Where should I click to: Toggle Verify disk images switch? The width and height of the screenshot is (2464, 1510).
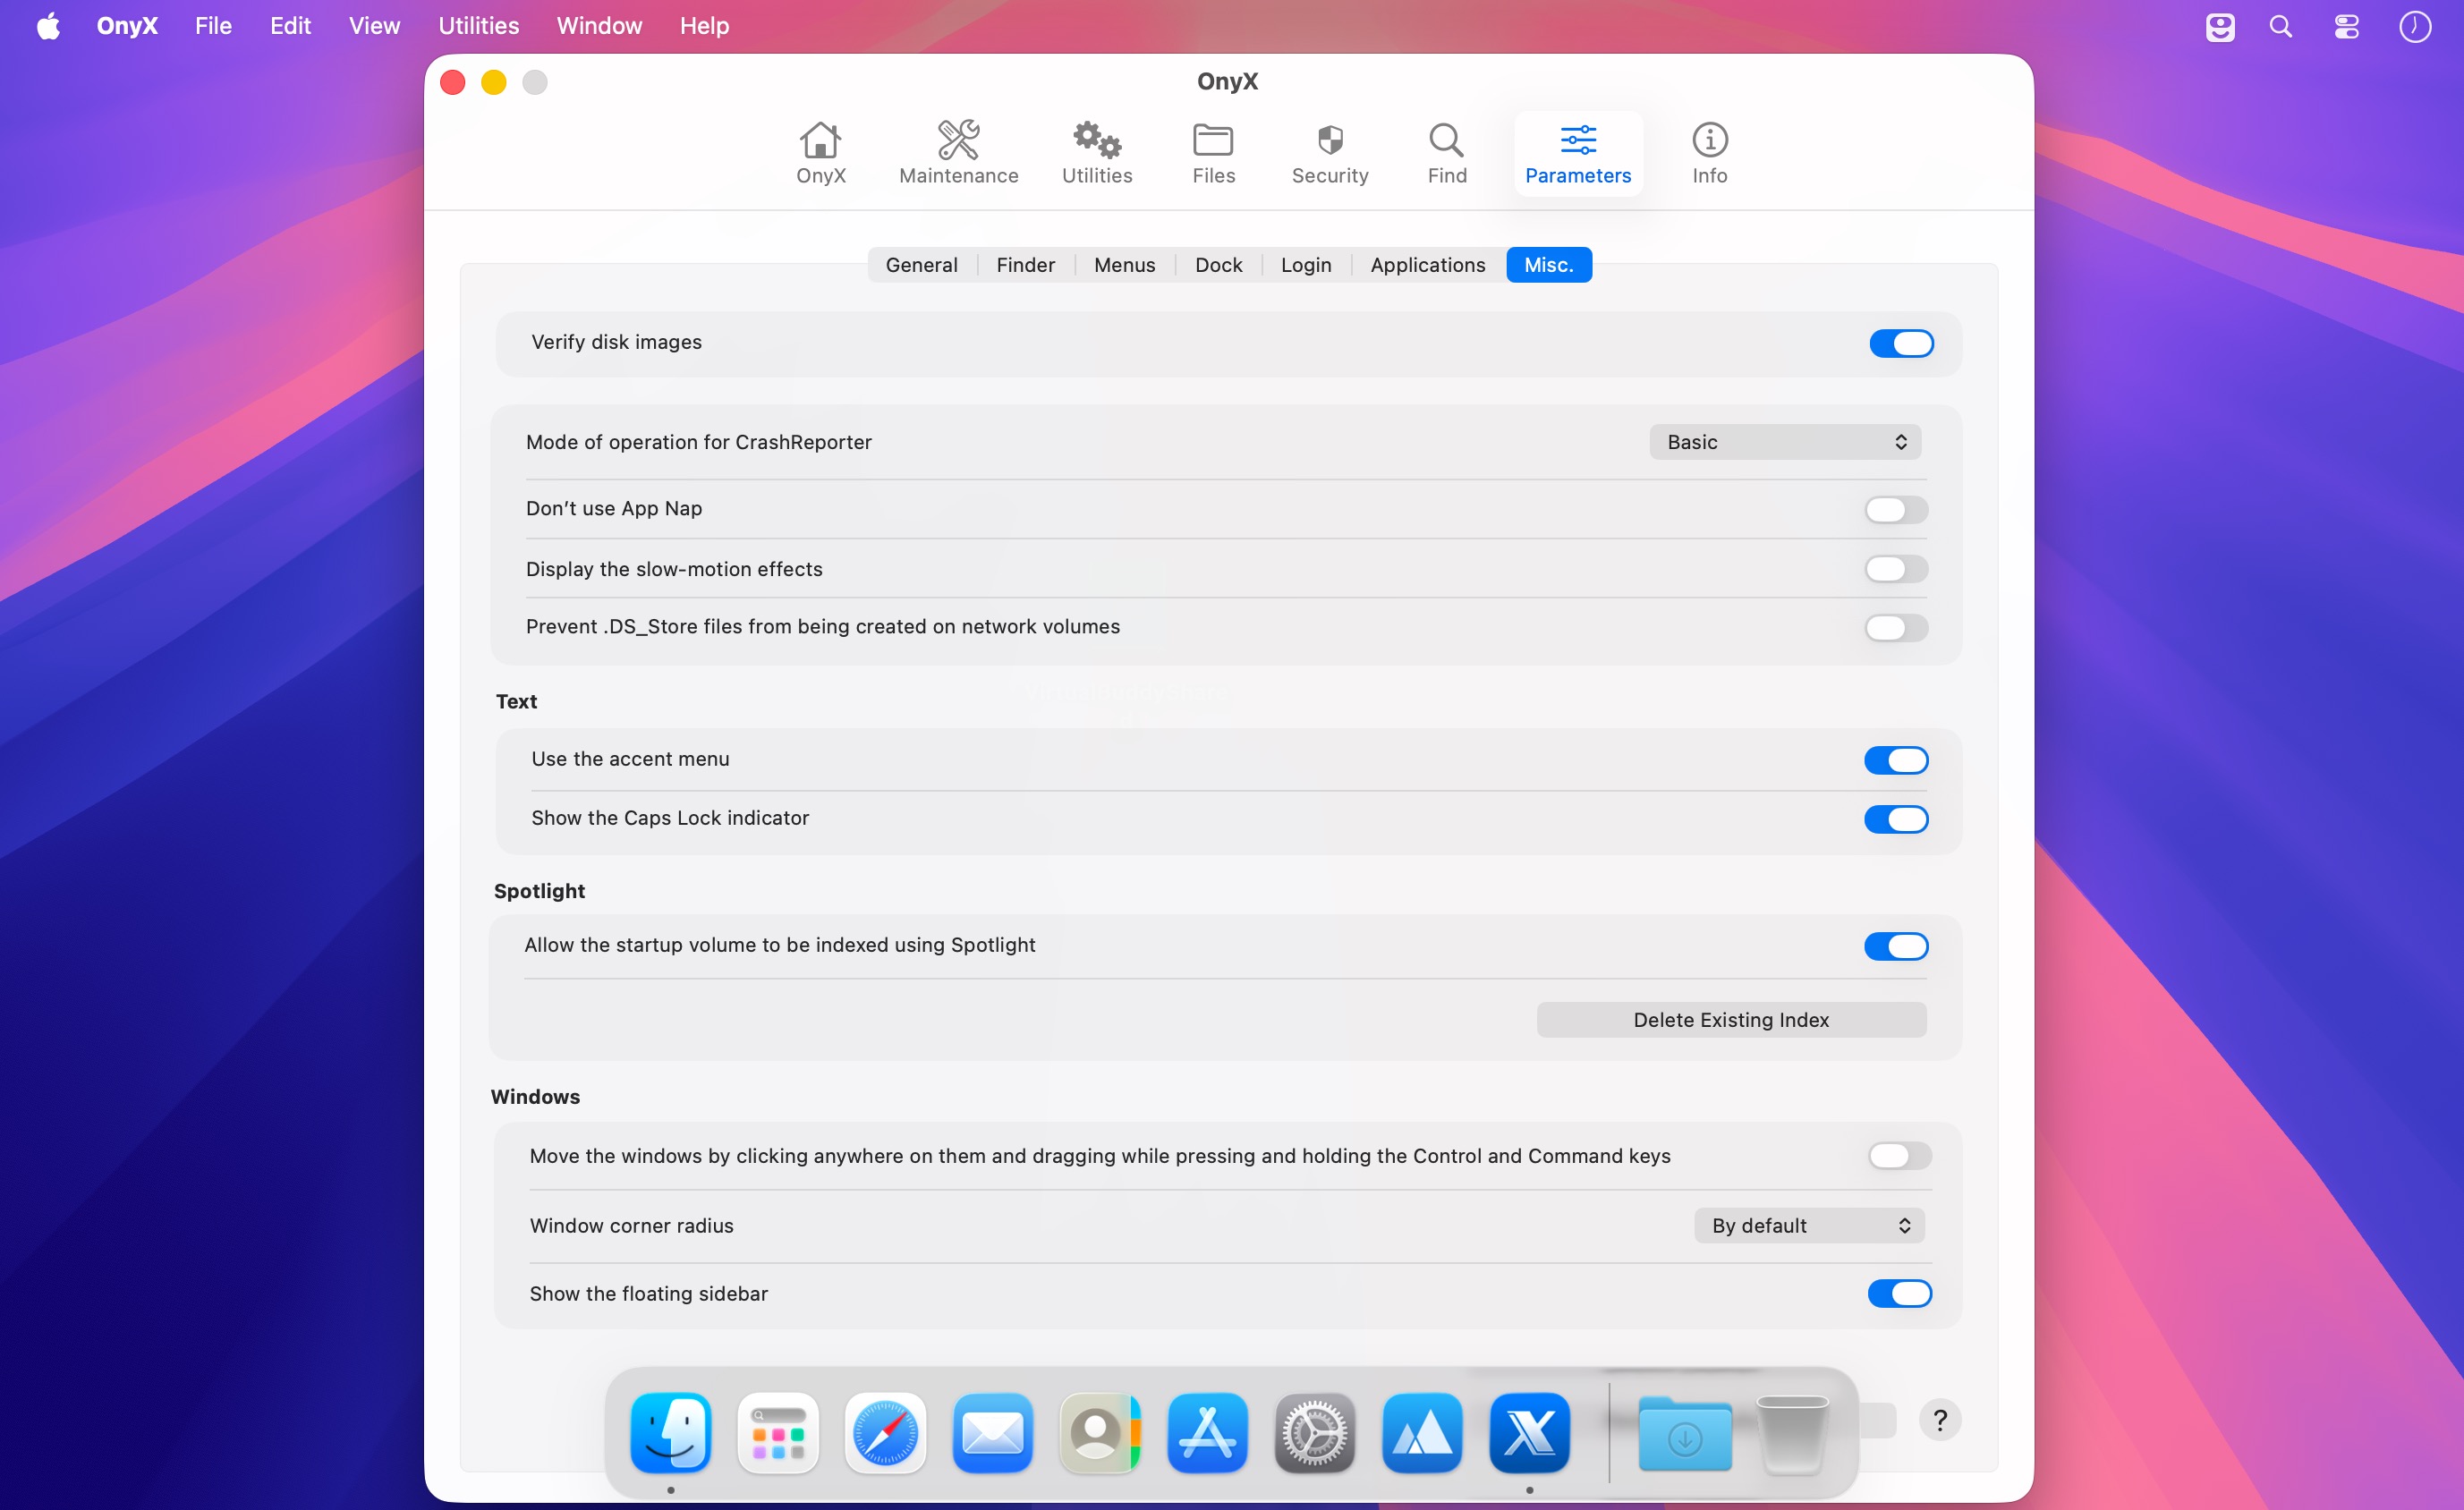coord(1901,343)
